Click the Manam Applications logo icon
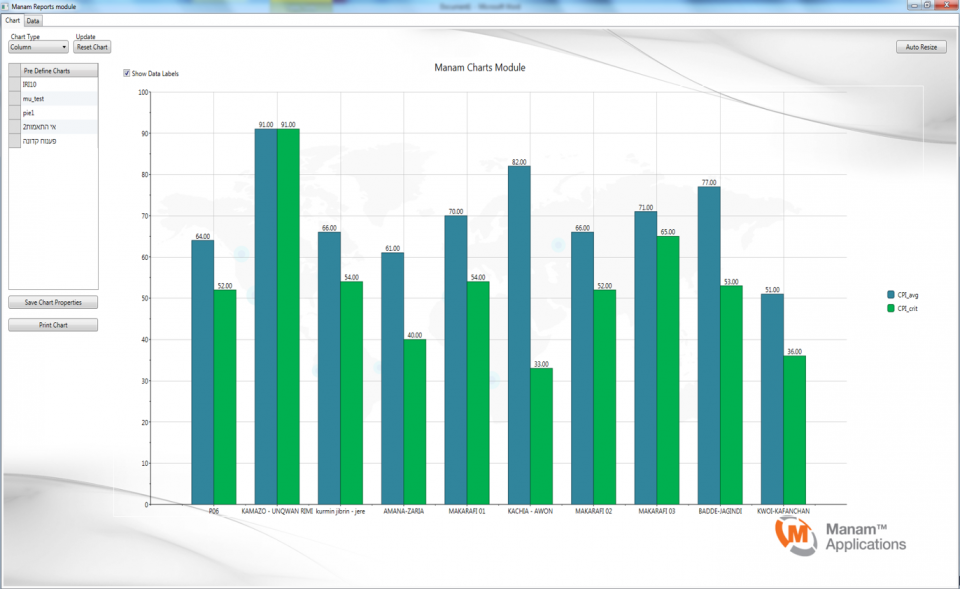Screen dimensions: 960x589 795,536
